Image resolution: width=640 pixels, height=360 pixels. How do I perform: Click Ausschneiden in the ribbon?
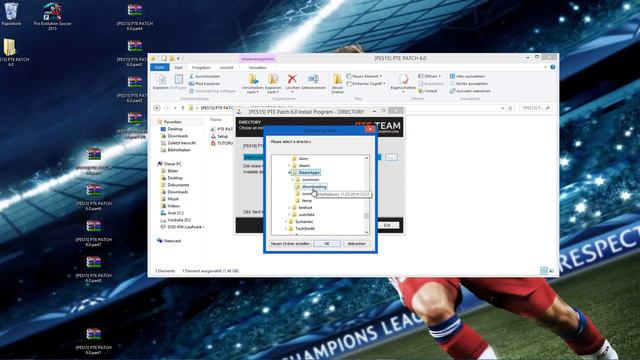(204, 76)
